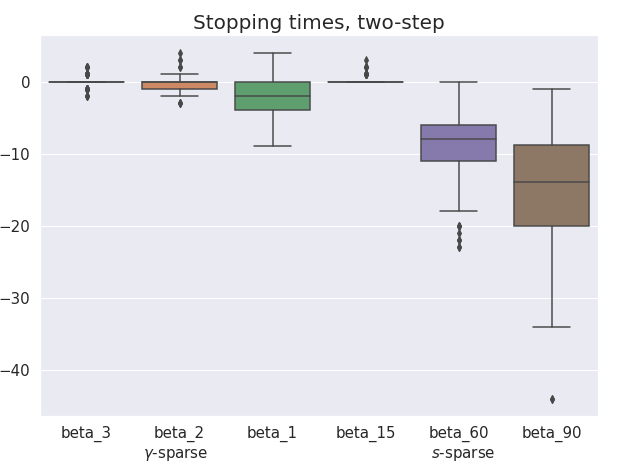620x465 pixels.
Task: Click the beta_15 x-axis label
Action: click(365, 433)
